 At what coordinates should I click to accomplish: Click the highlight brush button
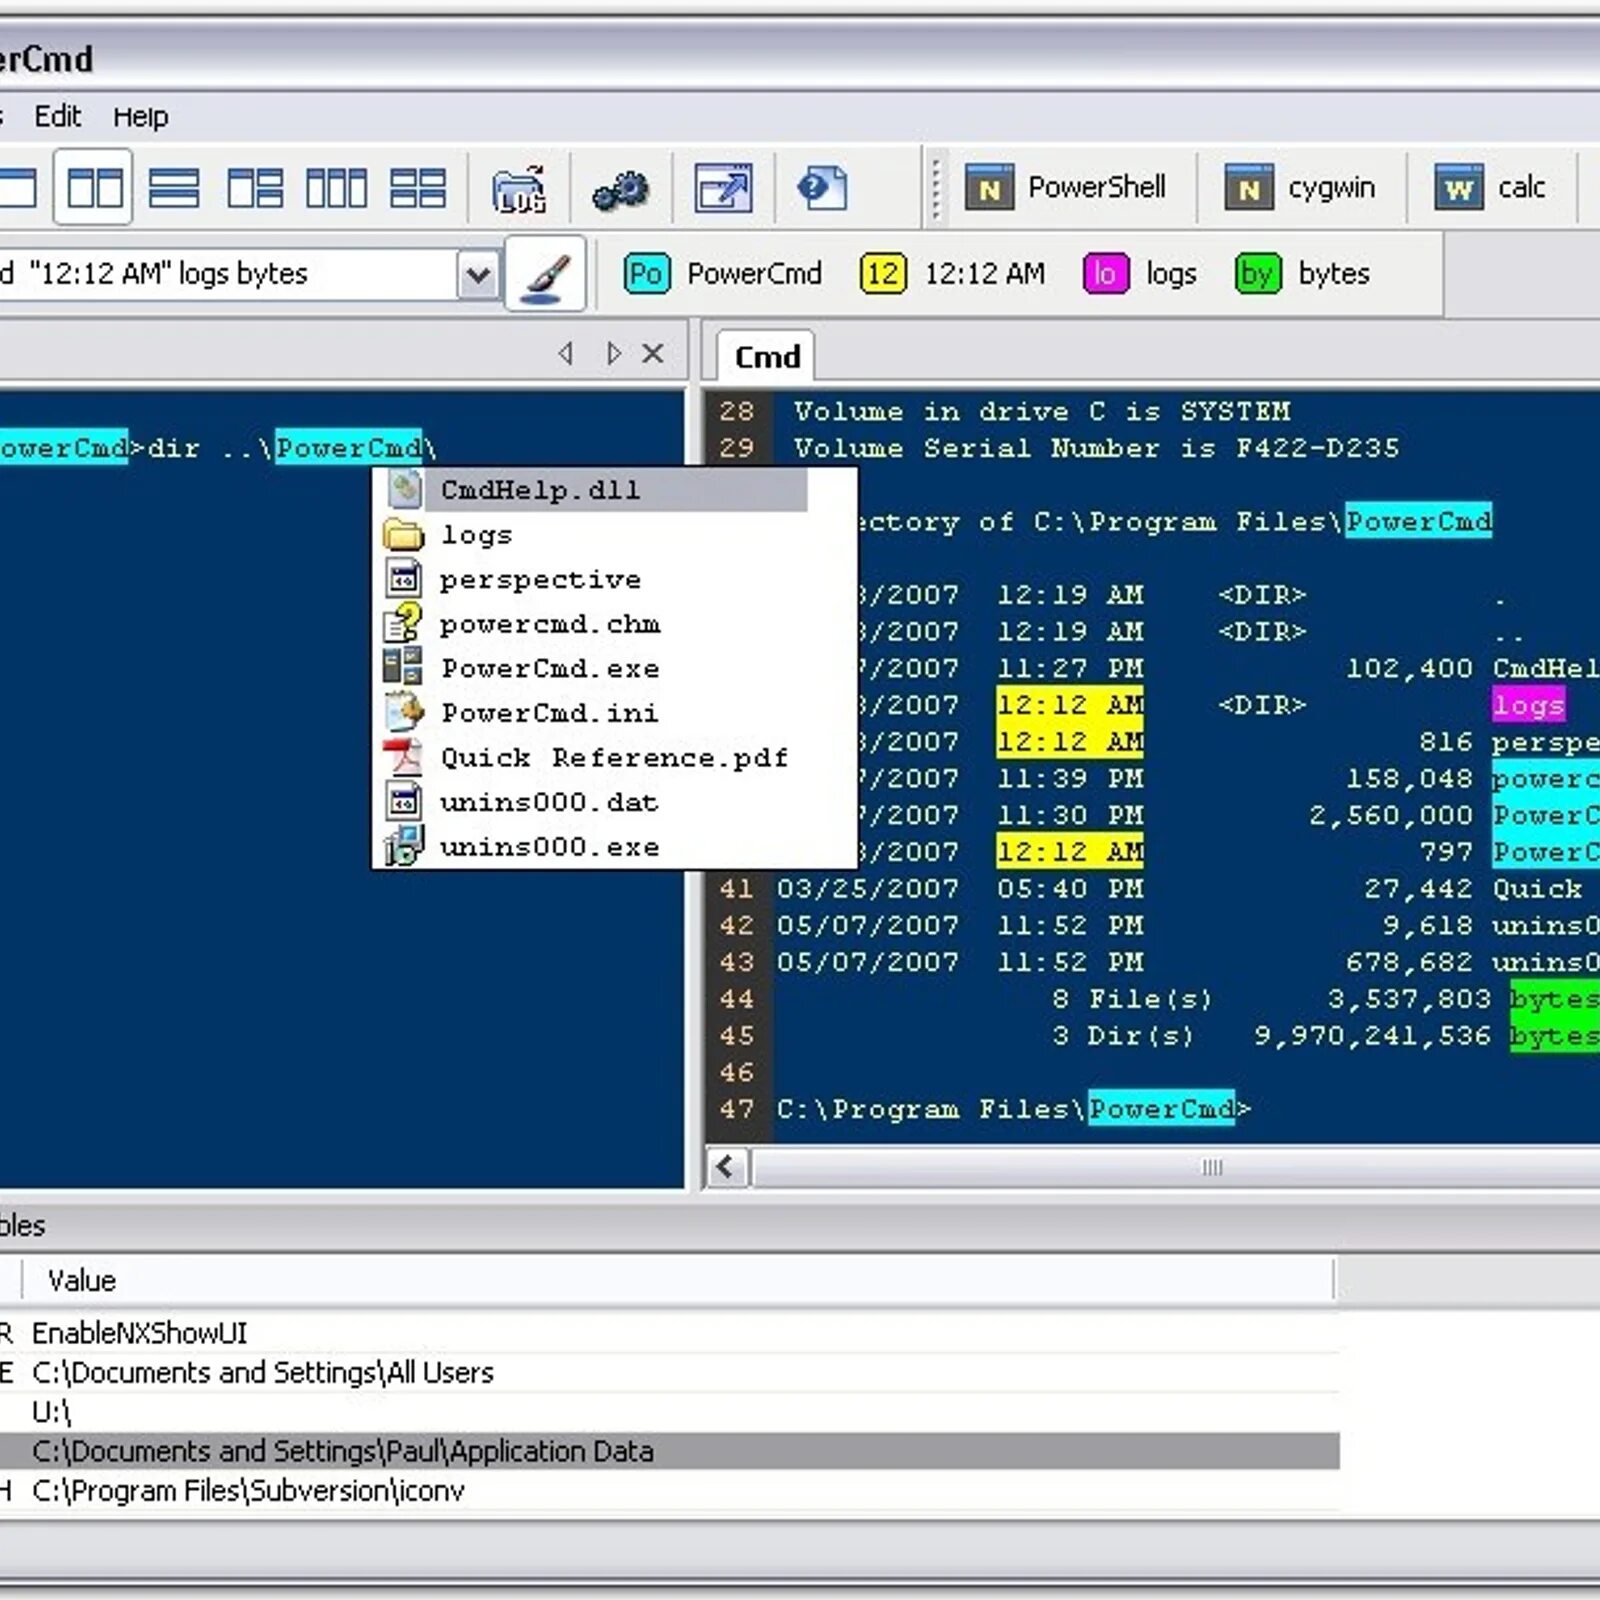coord(545,273)
